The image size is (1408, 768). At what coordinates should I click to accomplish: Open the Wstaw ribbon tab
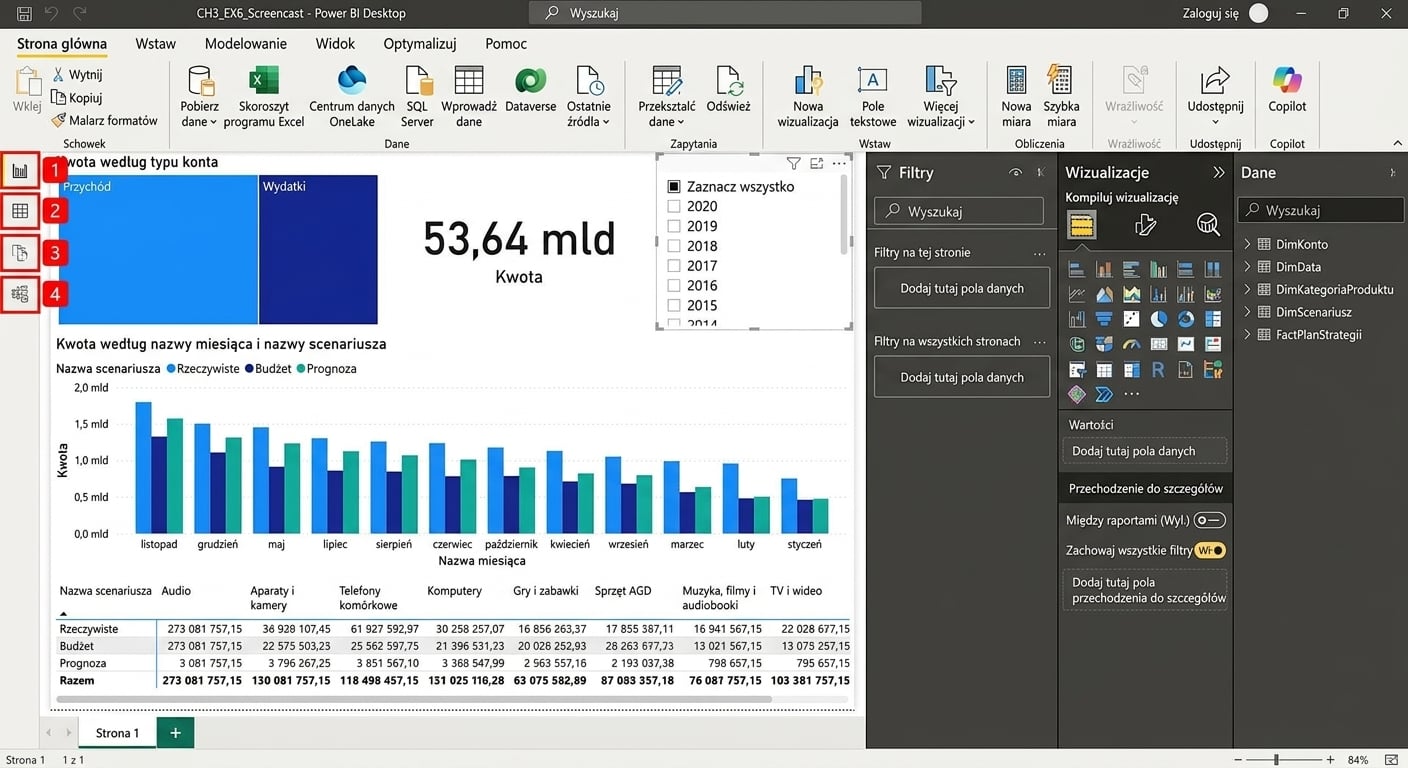pyautogui.click(x=156, y=44)
